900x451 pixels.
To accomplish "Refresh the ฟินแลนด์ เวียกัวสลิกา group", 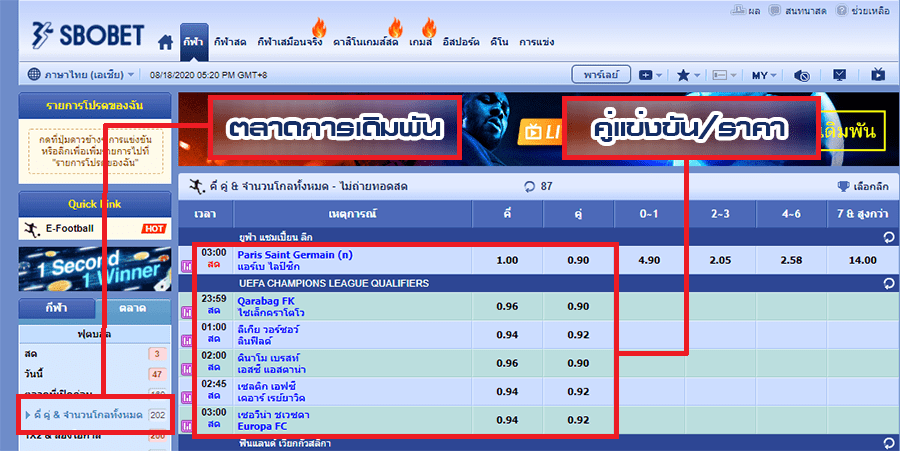I will (889, 444).
